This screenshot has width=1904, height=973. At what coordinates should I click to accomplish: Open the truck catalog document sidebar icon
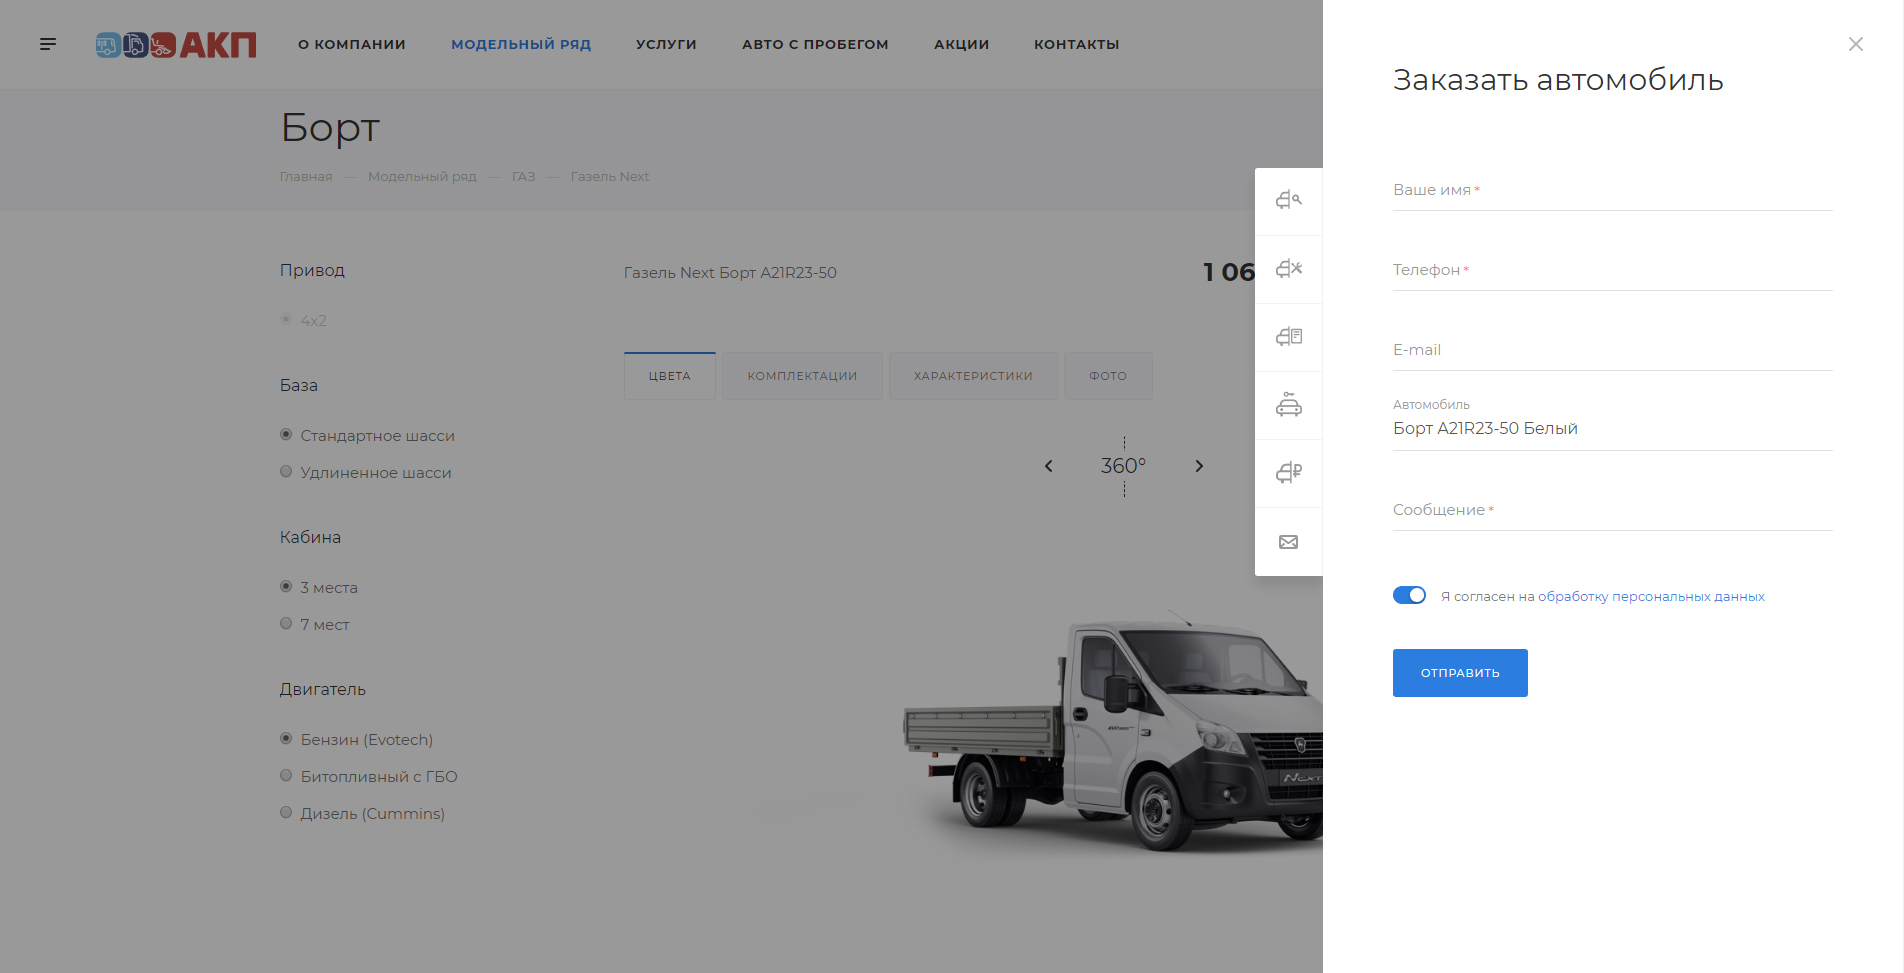[x=1289, y=337]
